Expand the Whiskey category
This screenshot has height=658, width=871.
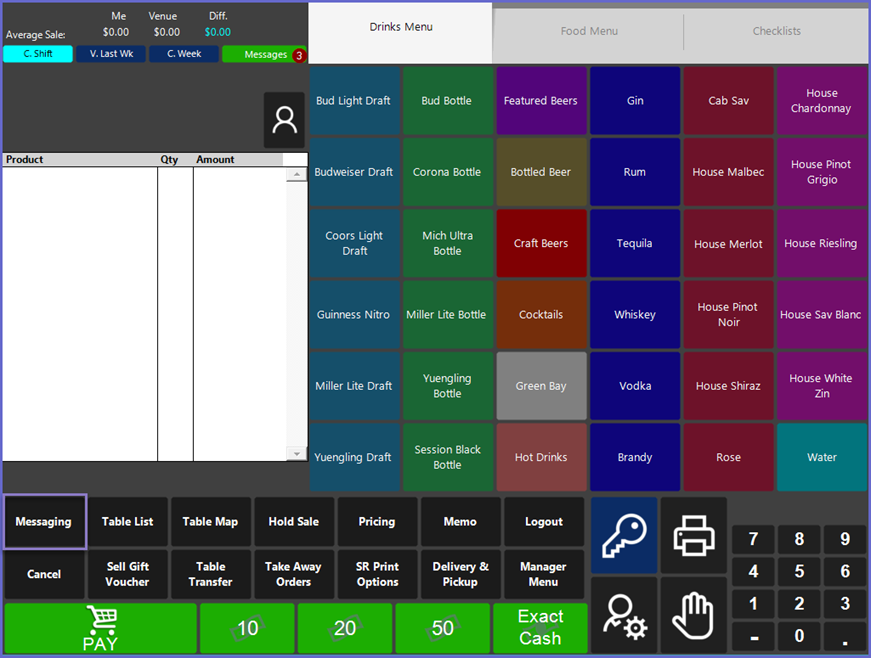coord(635,315)
